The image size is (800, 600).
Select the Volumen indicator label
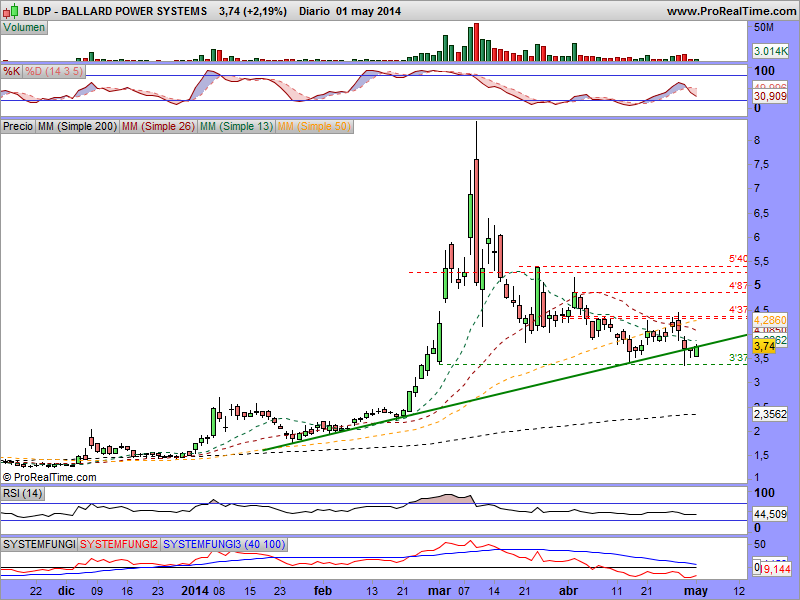tap(24, 28)
